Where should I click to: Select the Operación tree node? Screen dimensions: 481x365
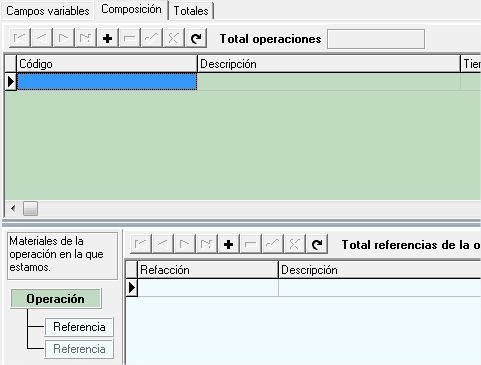click(56, 299)
